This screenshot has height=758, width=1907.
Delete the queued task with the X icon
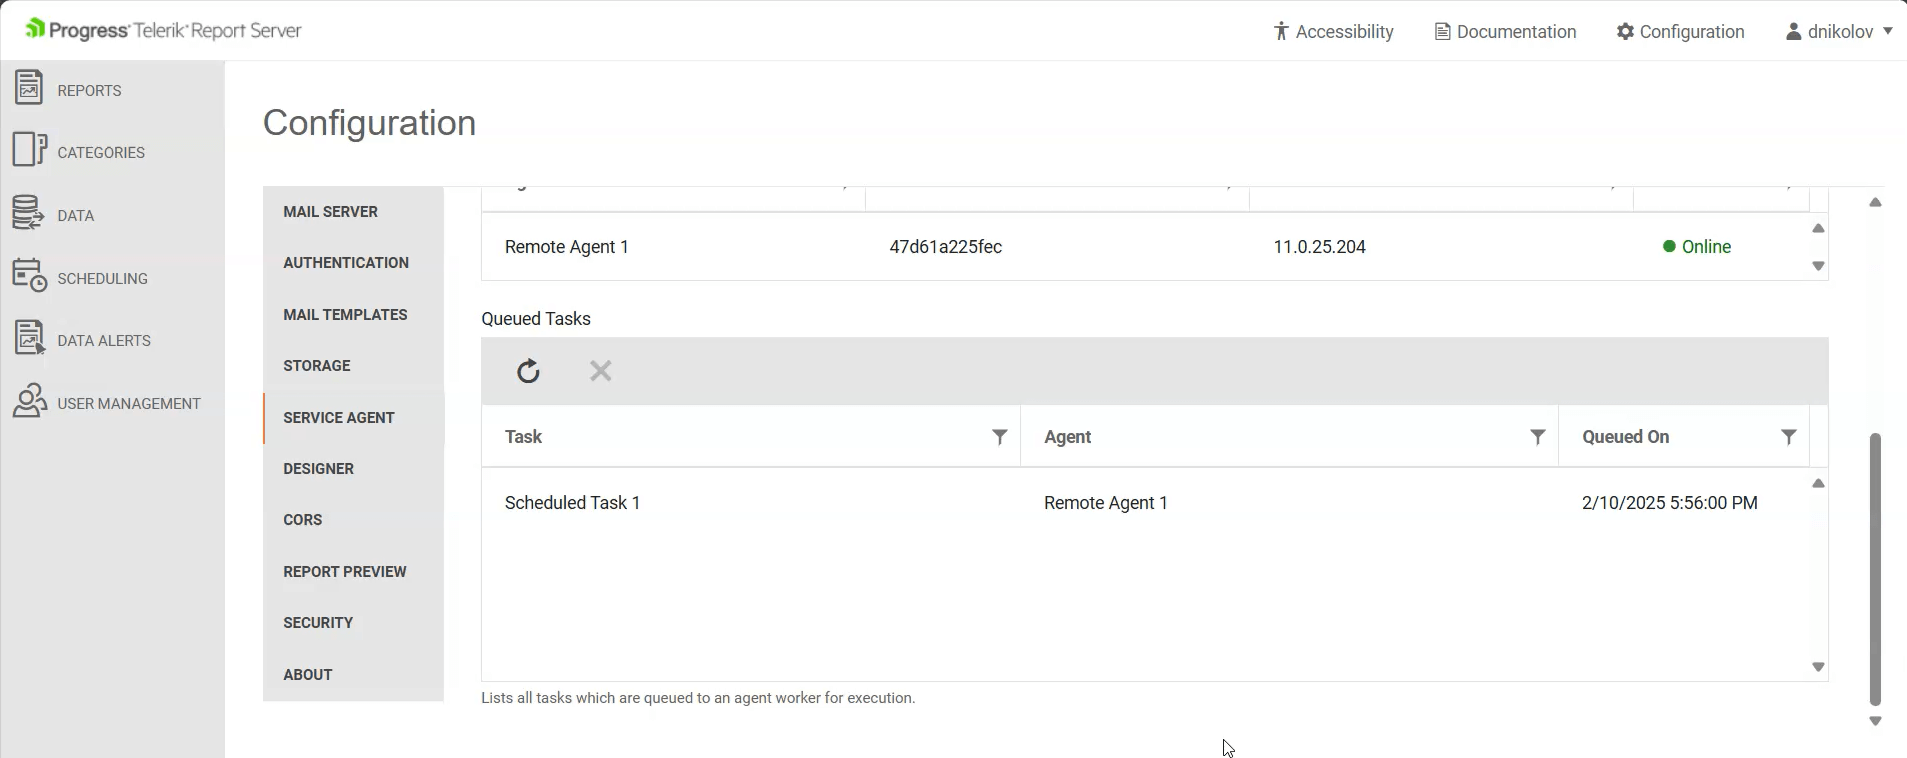pyautogui.click(x=600, y=371)
